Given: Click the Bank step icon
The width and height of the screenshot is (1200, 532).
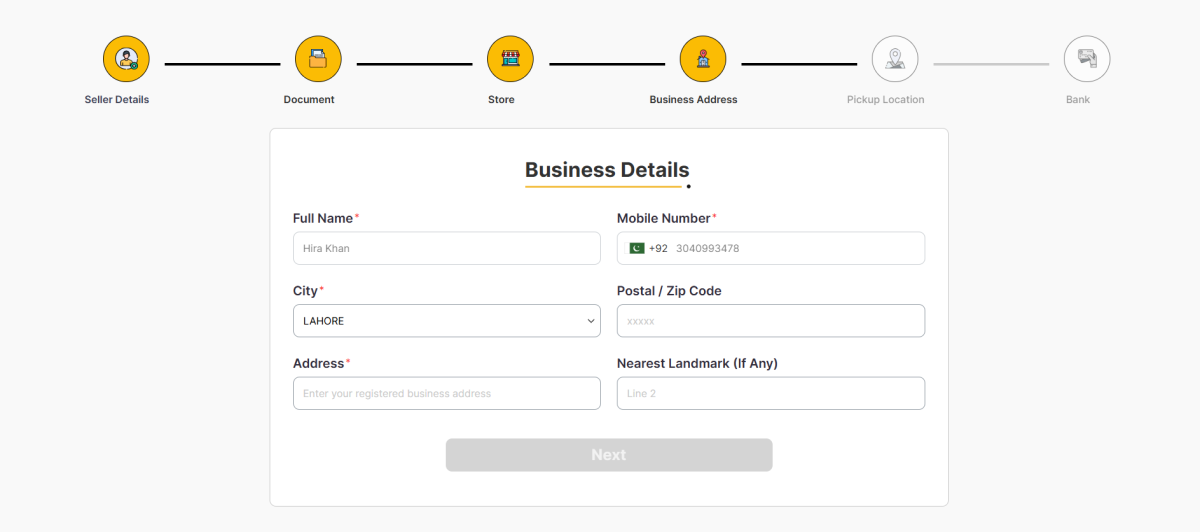Looking at the screenshot, I should [x=1087, y=59].
